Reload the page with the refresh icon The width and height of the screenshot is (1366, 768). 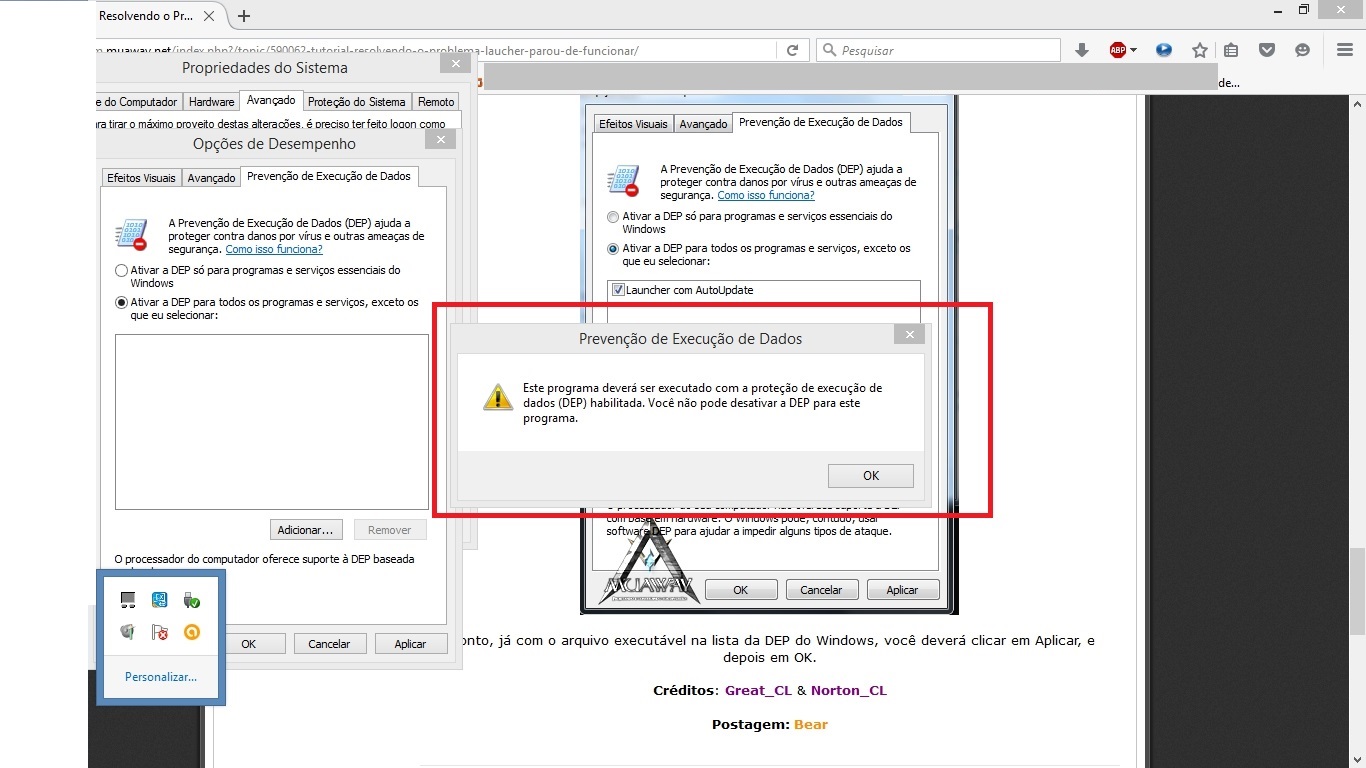pos(792,50)
